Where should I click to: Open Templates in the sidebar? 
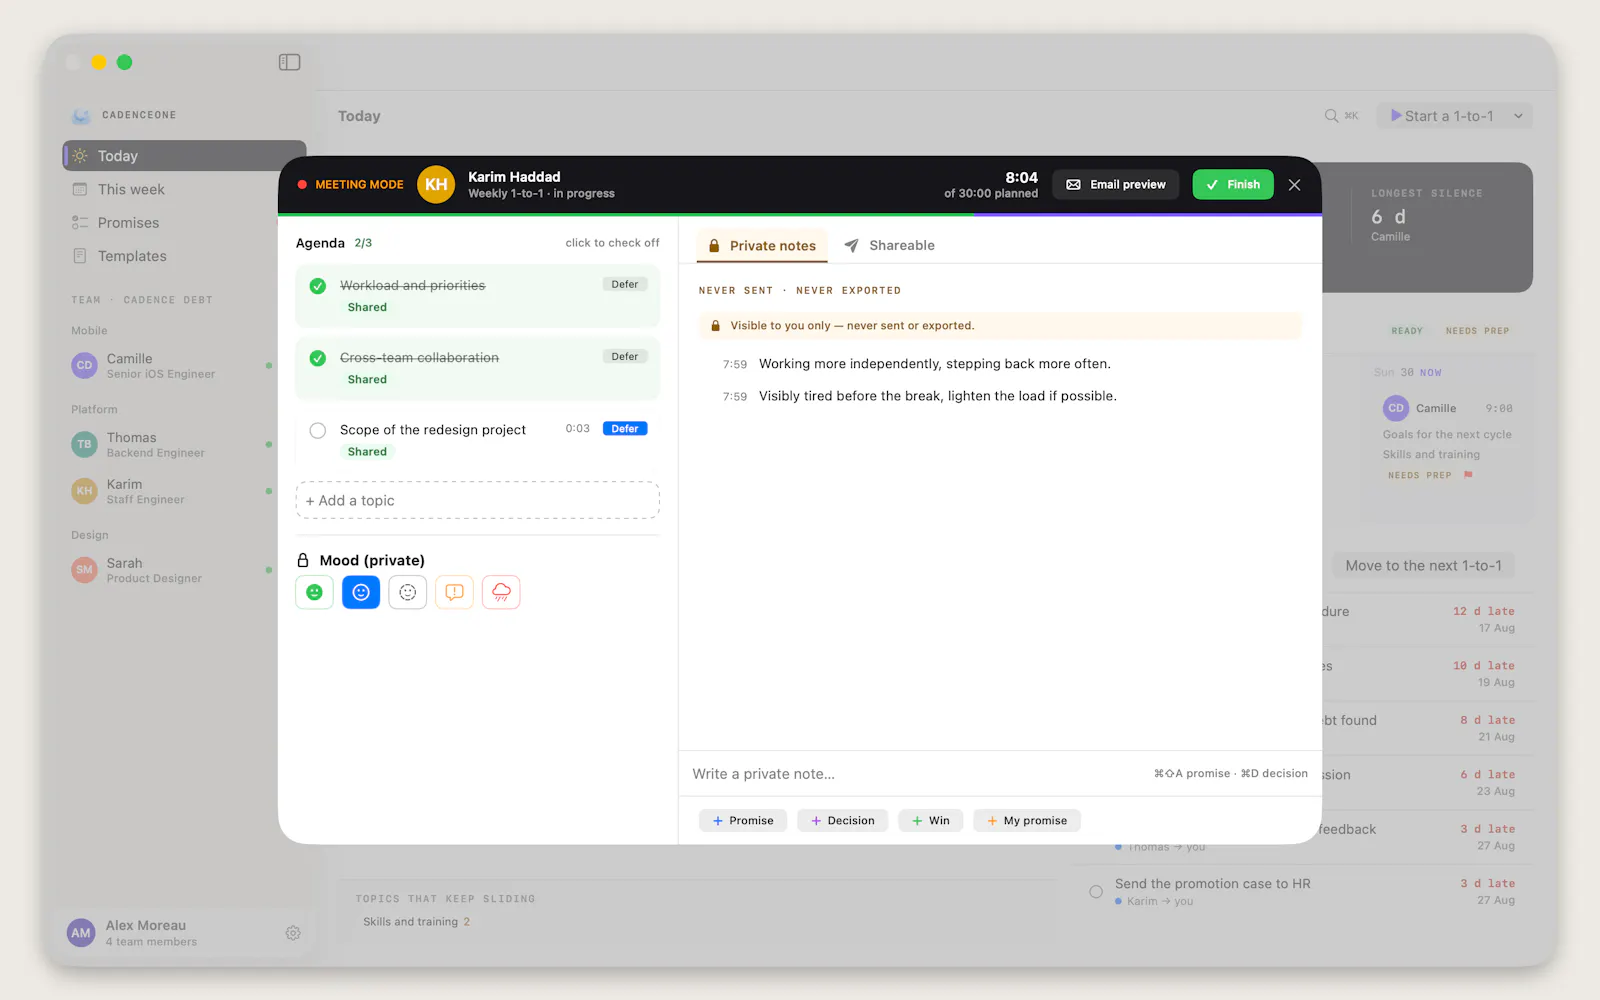(x=184, y=256)
